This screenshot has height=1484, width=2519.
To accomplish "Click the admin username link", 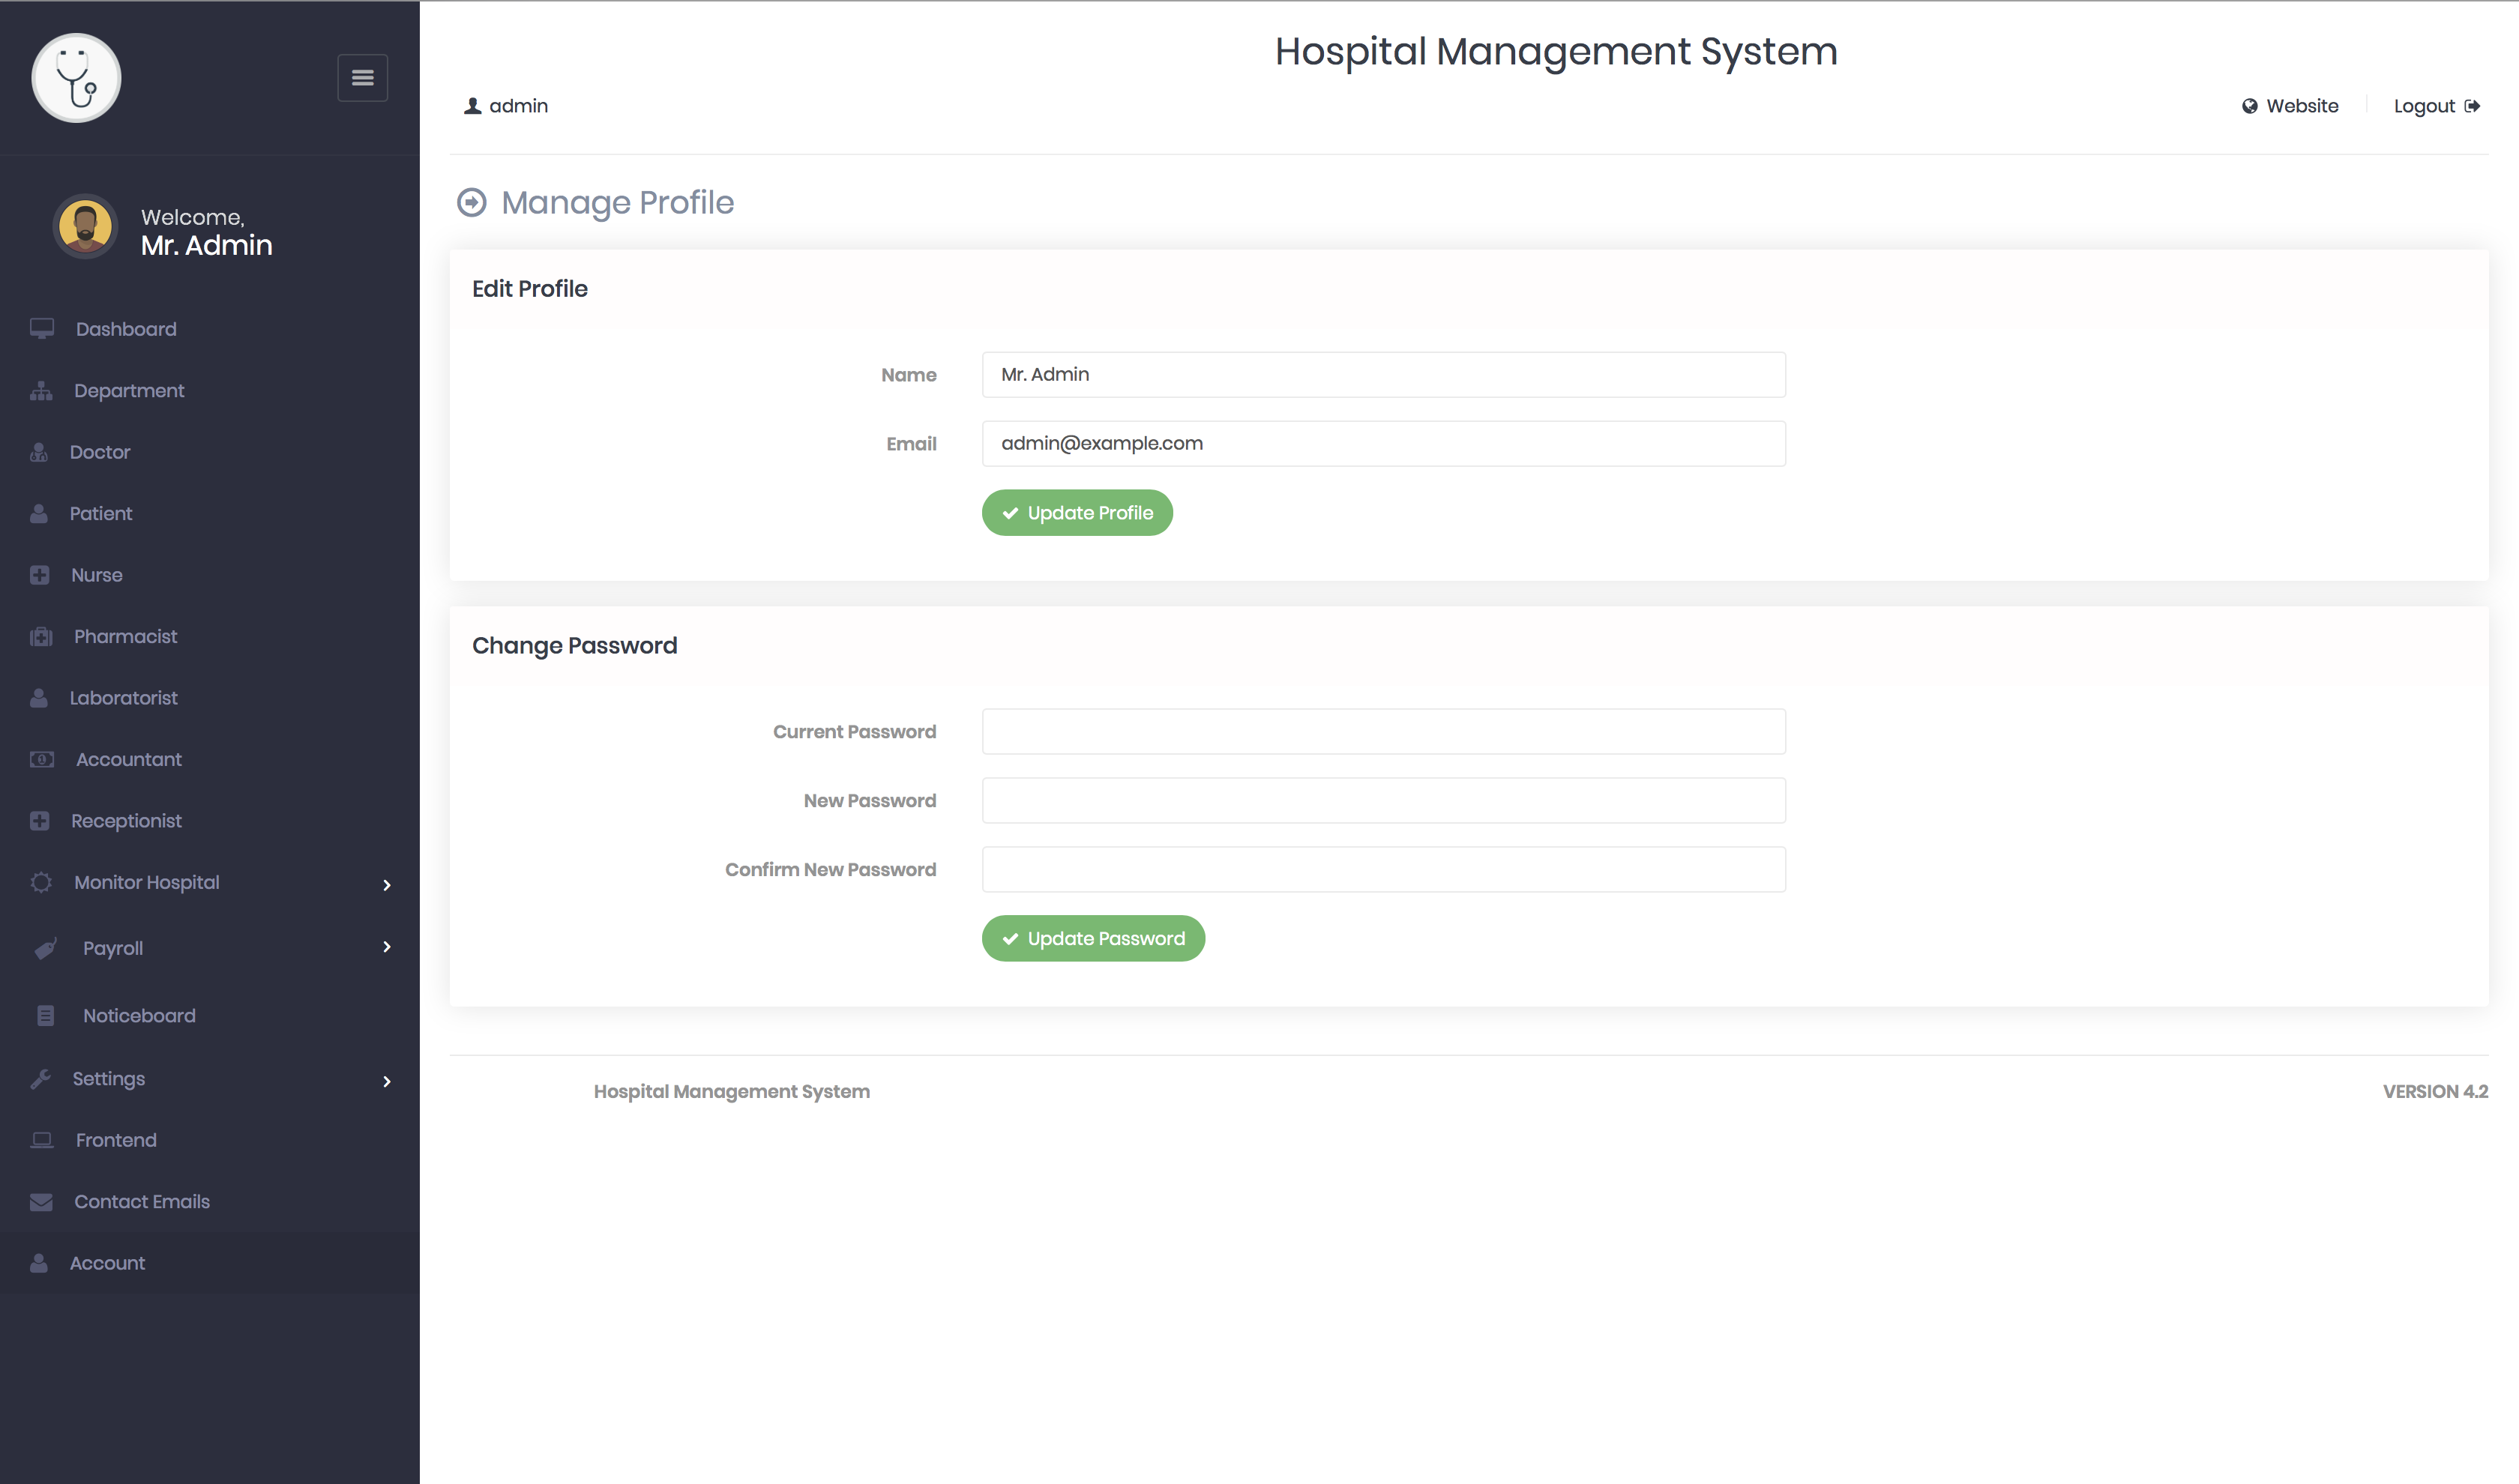I will (x=518, y=106).
